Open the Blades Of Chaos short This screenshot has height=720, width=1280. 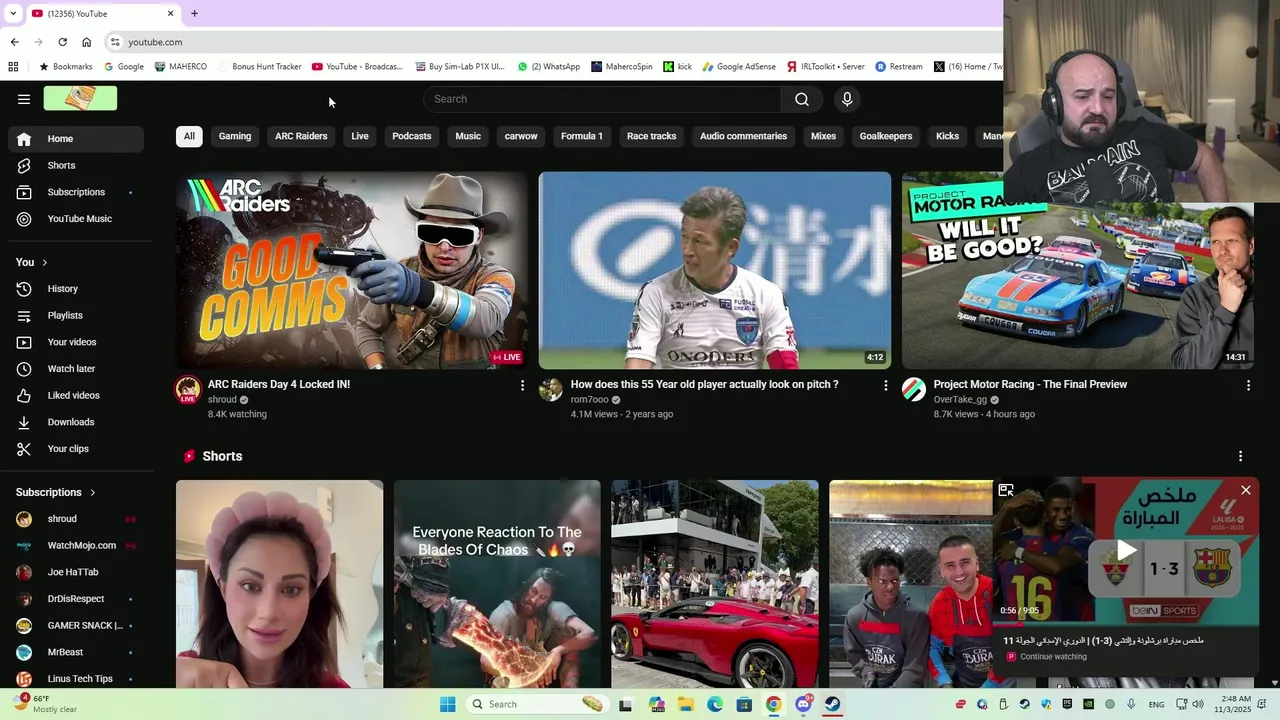pos(497,584)
